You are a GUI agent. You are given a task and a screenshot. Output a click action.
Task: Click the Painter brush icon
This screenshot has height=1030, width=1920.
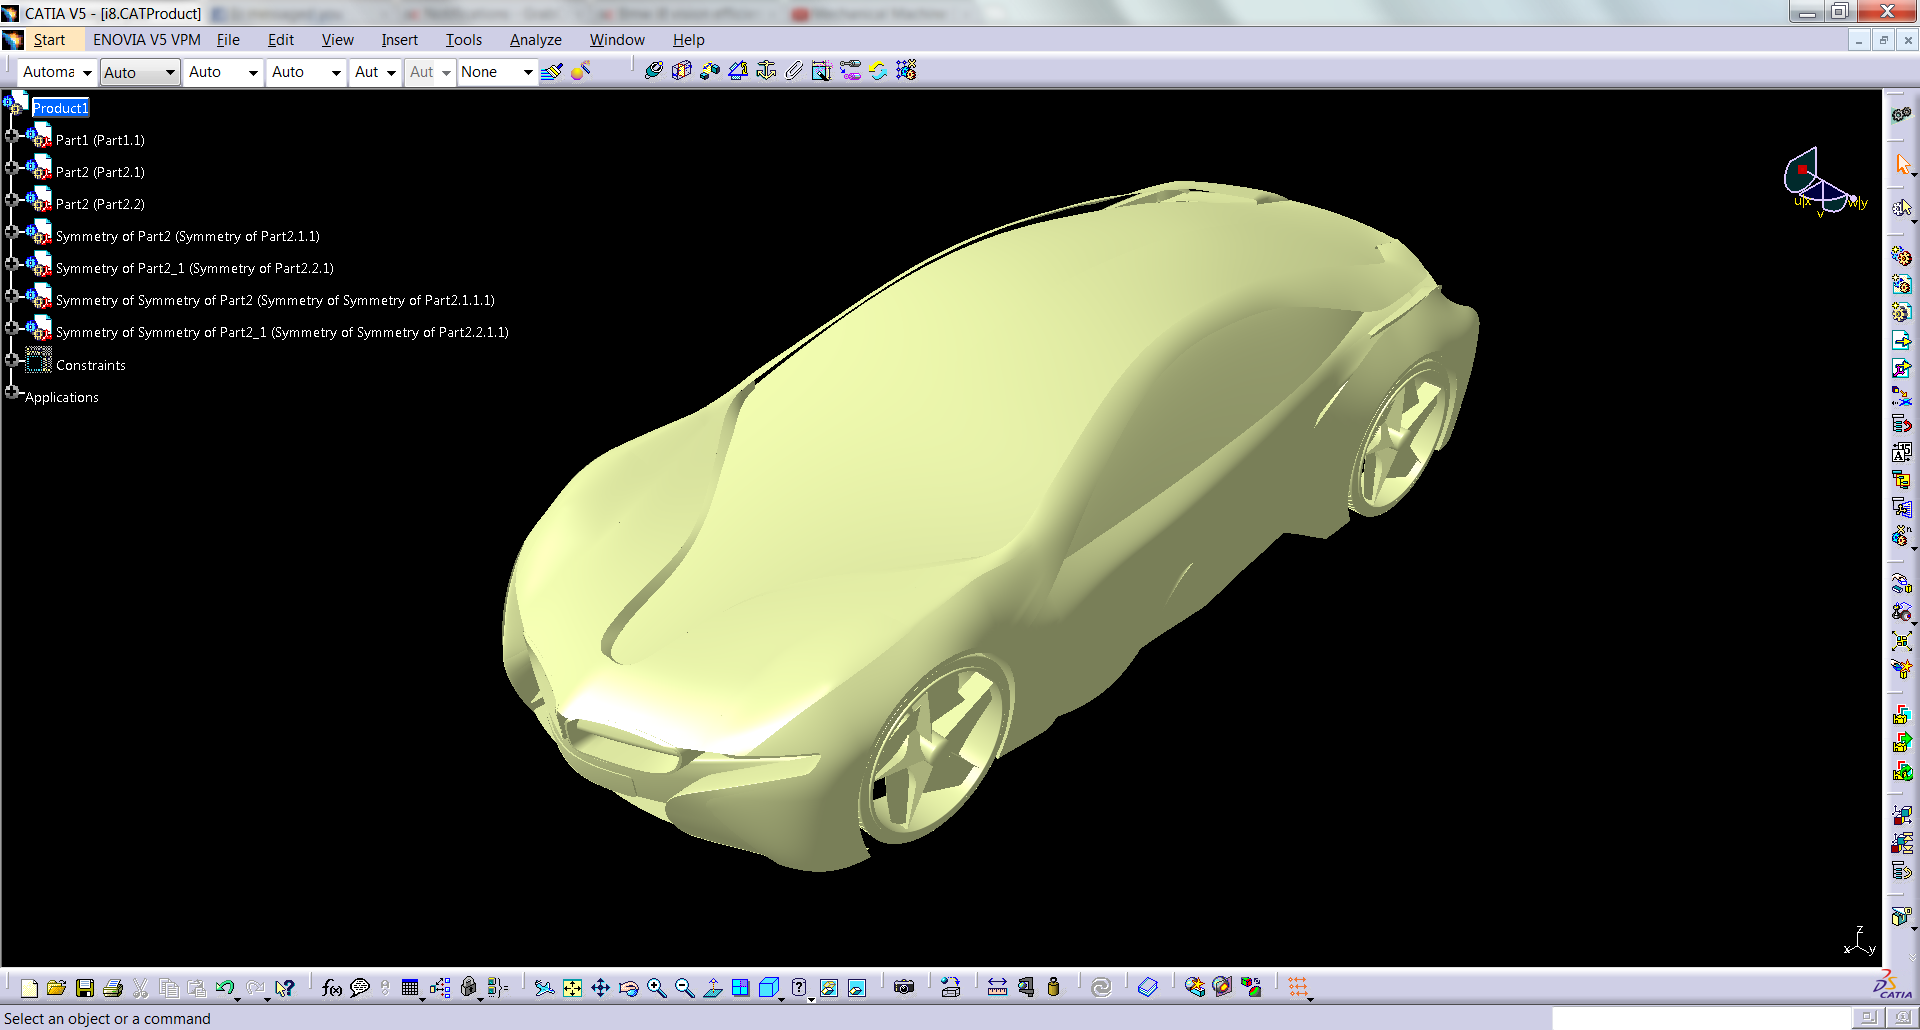click(x=552, y=72)
